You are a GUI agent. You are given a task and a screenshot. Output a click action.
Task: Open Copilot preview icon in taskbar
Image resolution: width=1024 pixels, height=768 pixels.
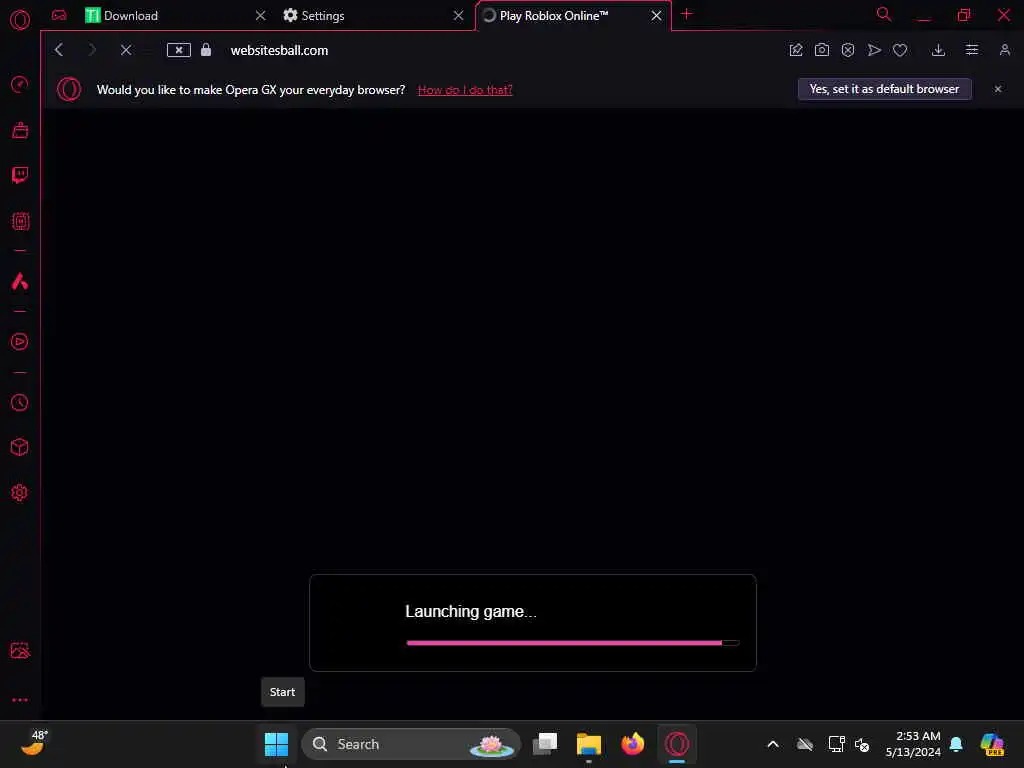[992, 744]
